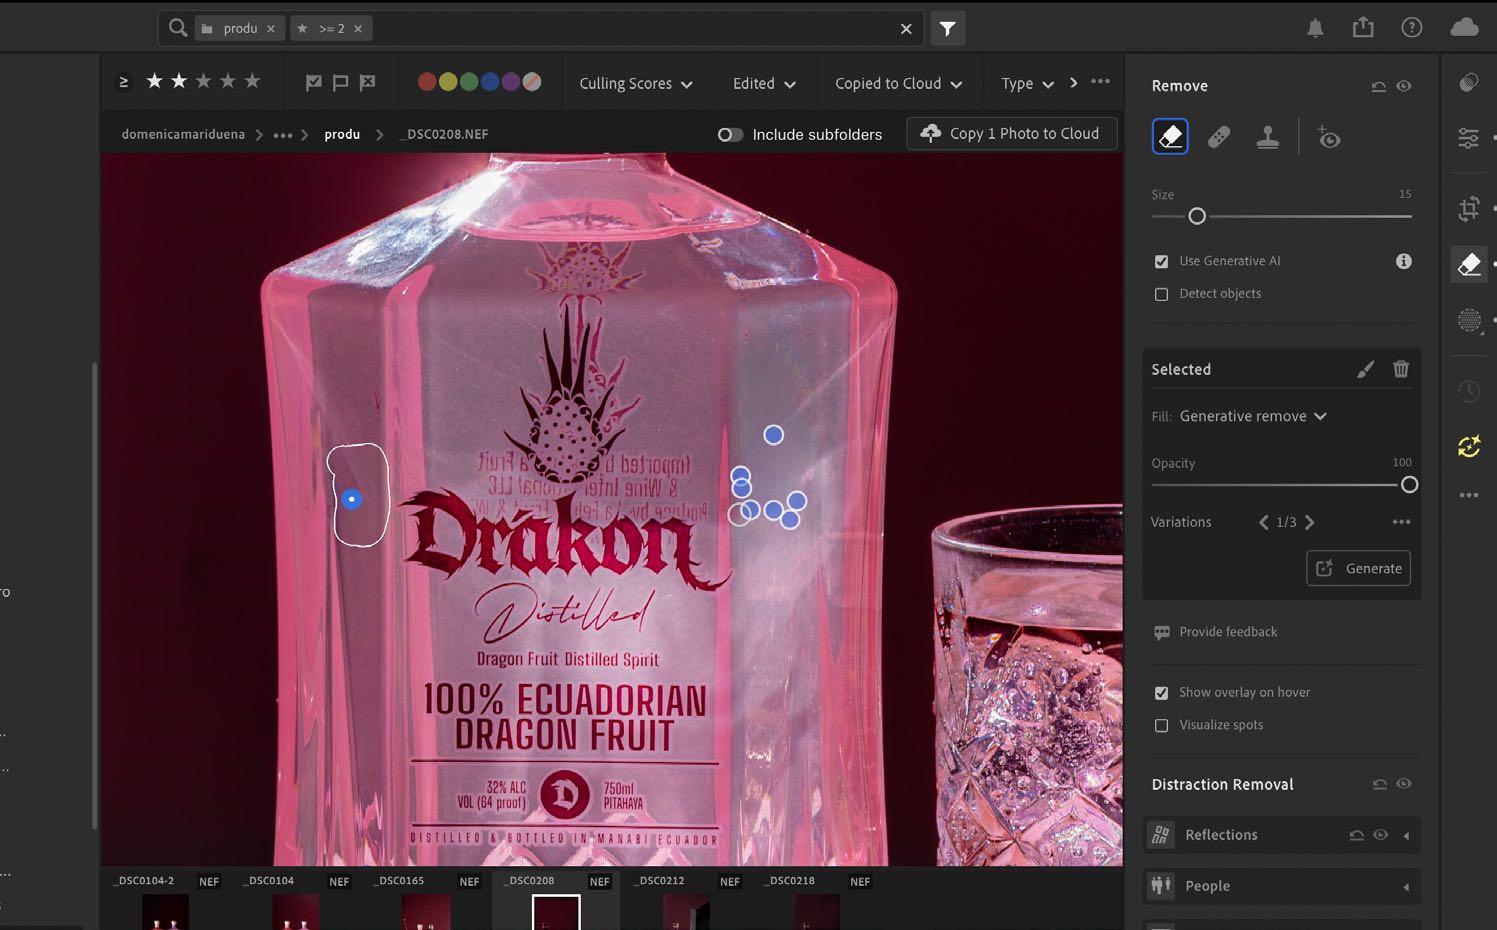
Task: Filter by unflagged flag
Action: pos(340,83)
